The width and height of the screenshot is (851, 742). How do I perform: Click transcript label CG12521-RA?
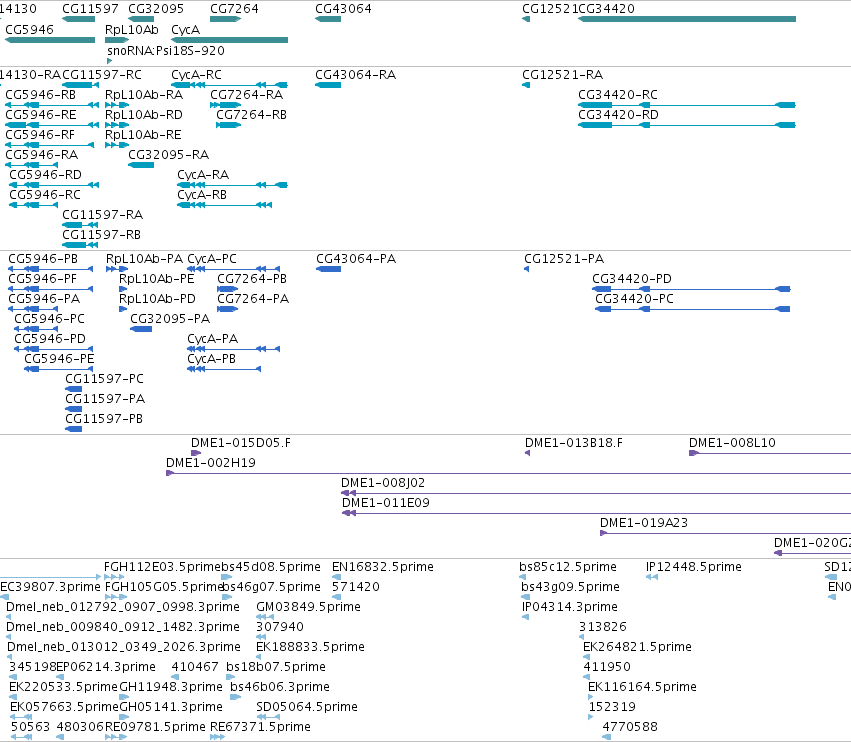562,74
